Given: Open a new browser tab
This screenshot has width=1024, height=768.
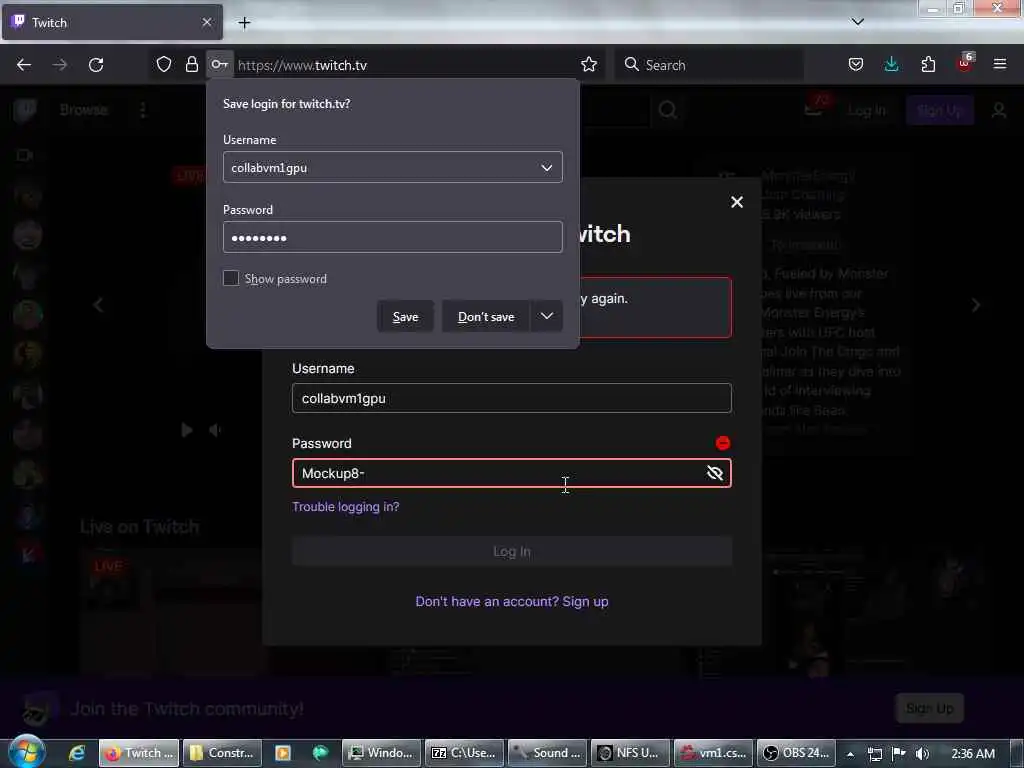Looking at the screenshot, I should pyautogui.click(x=244, y=23).
